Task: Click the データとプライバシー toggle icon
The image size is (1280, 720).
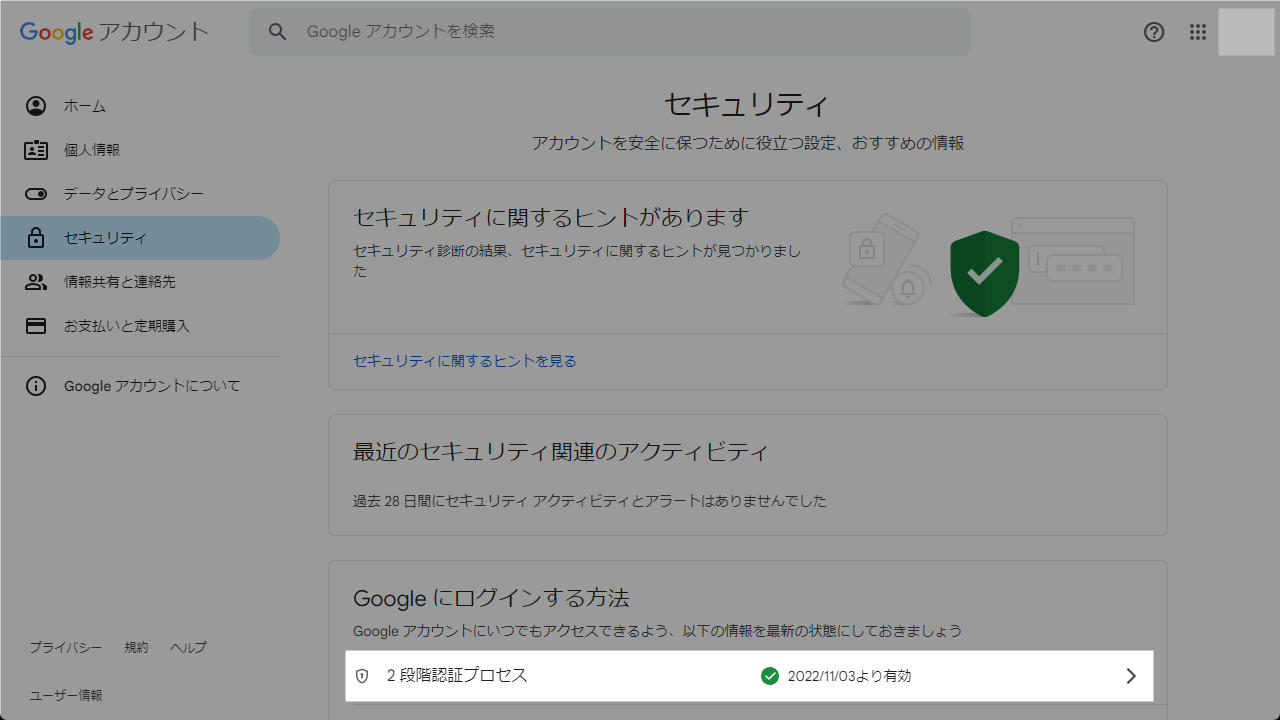Action: pos(36,194)
